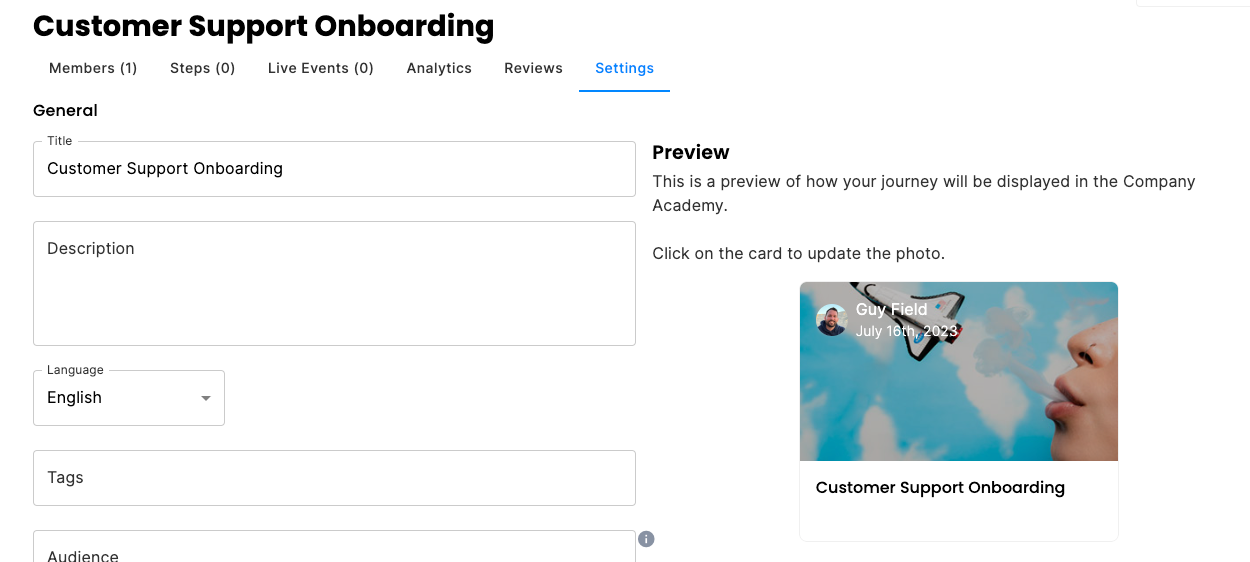1250x562 pixels.
Task: Select the Settings tab
Action: 624,68
